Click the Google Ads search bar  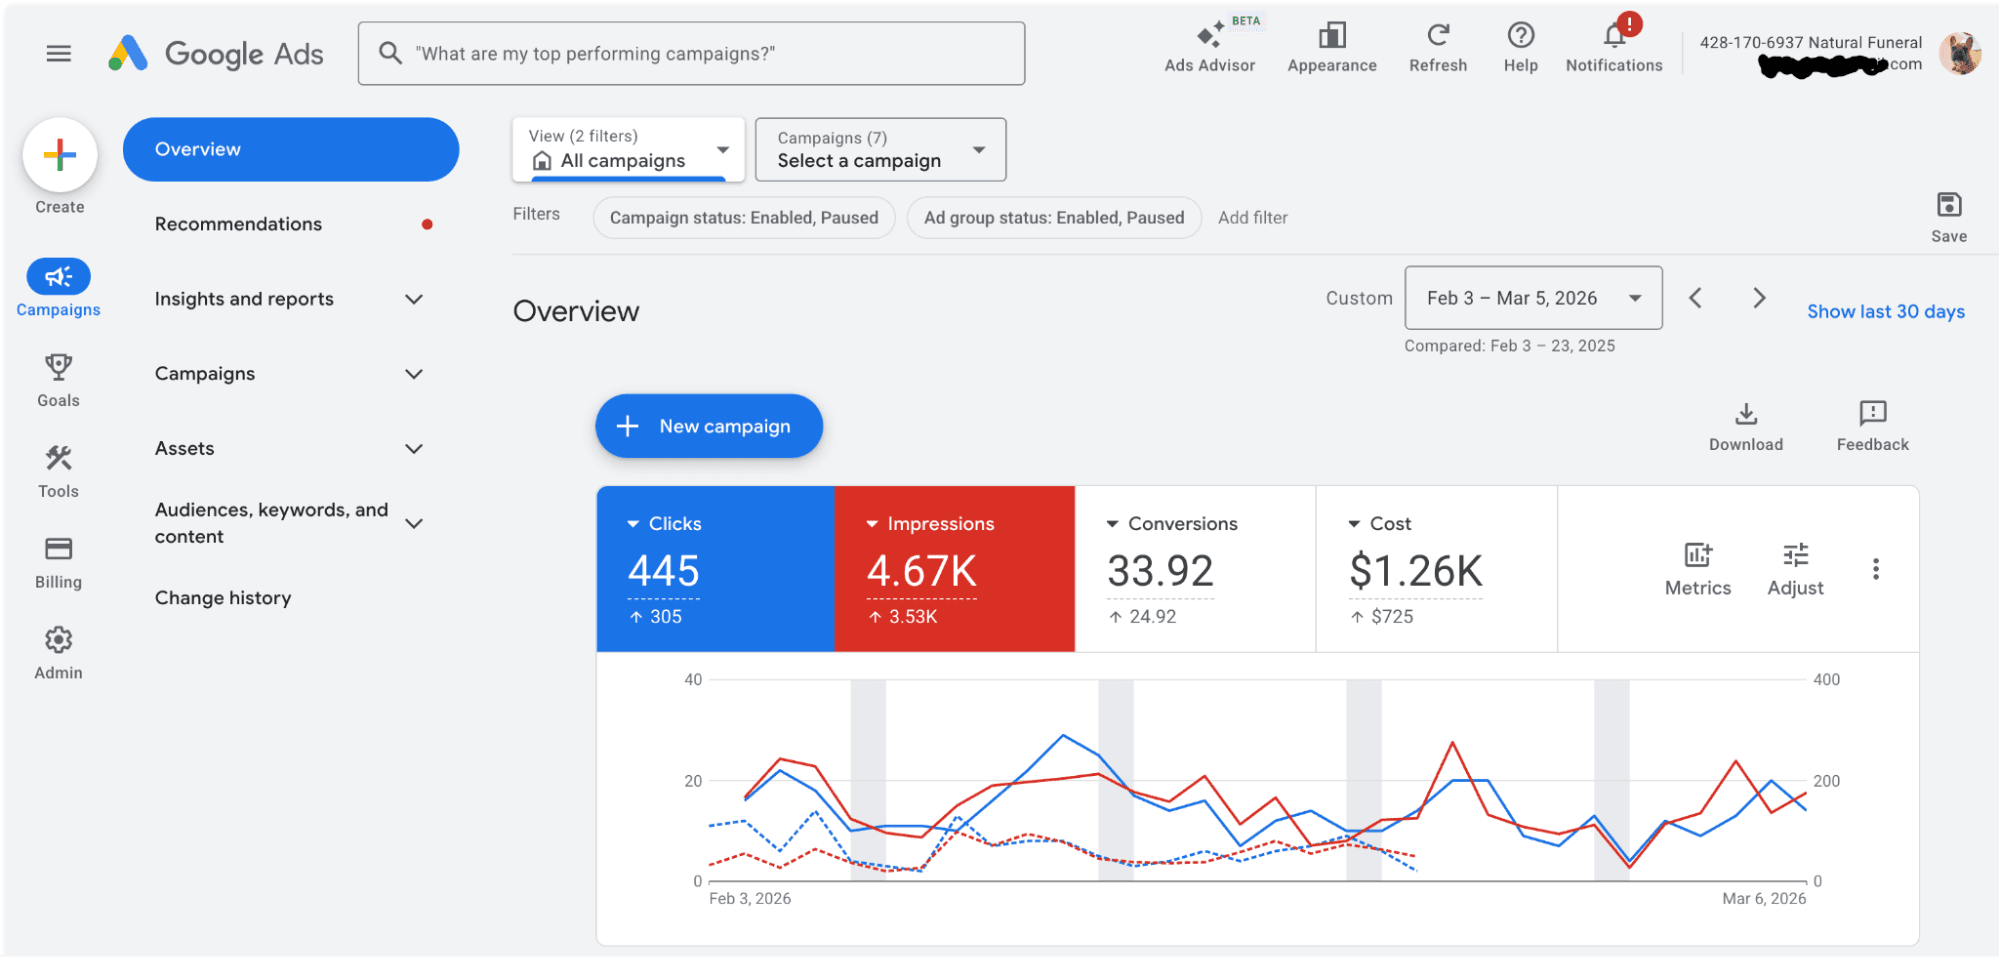pos(691,53)
